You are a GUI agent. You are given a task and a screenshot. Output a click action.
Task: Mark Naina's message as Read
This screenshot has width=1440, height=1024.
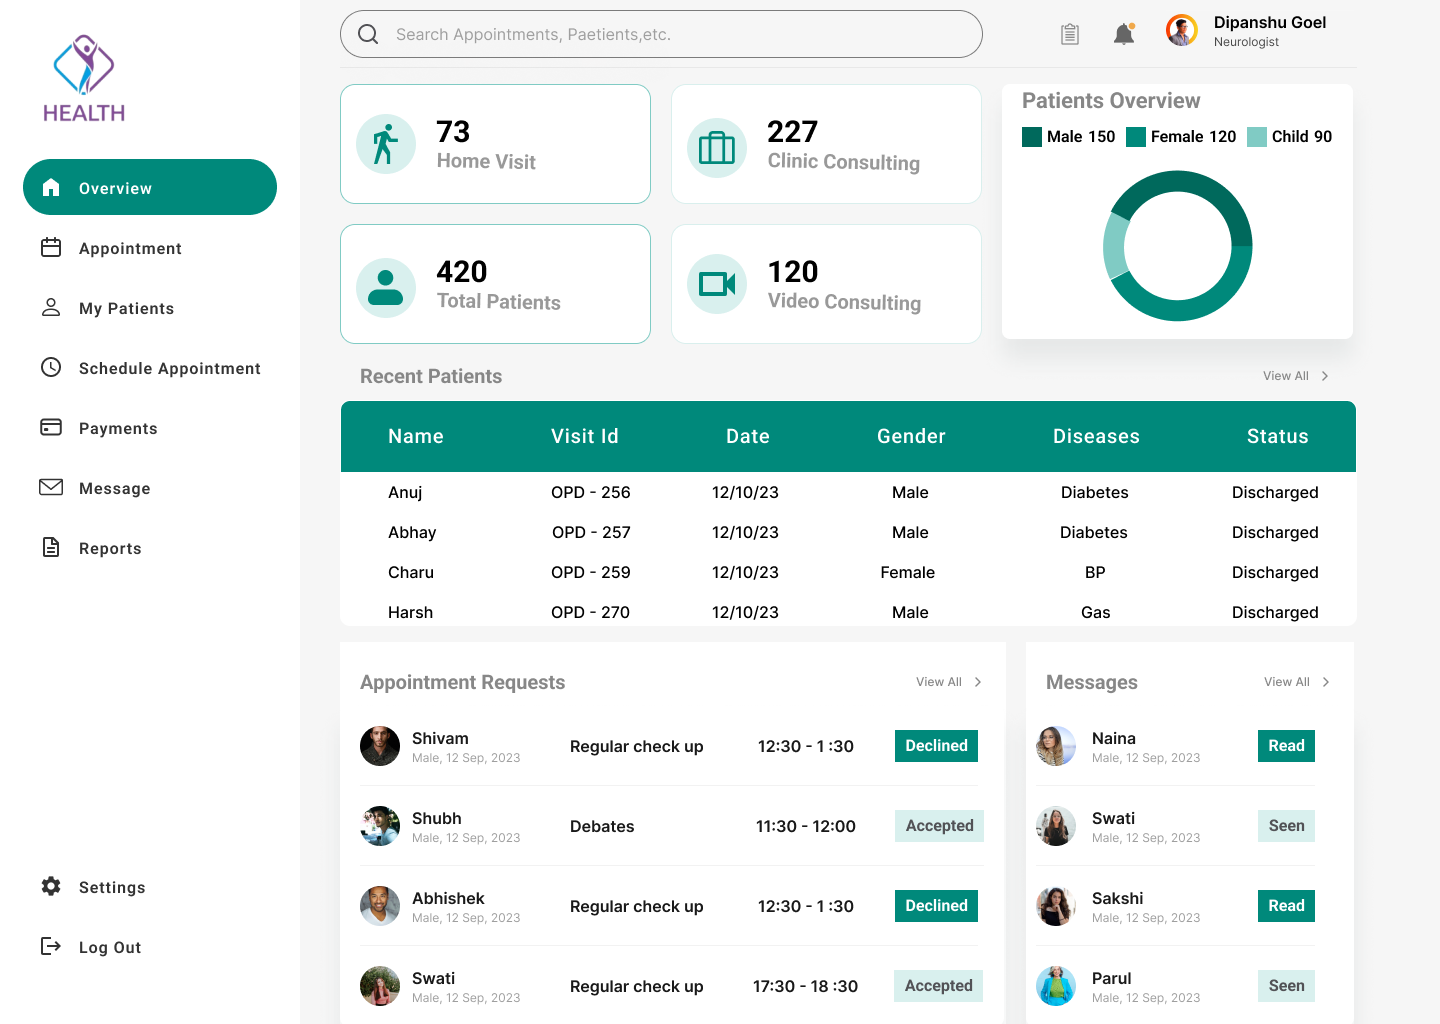click(x=1286, y=745)
